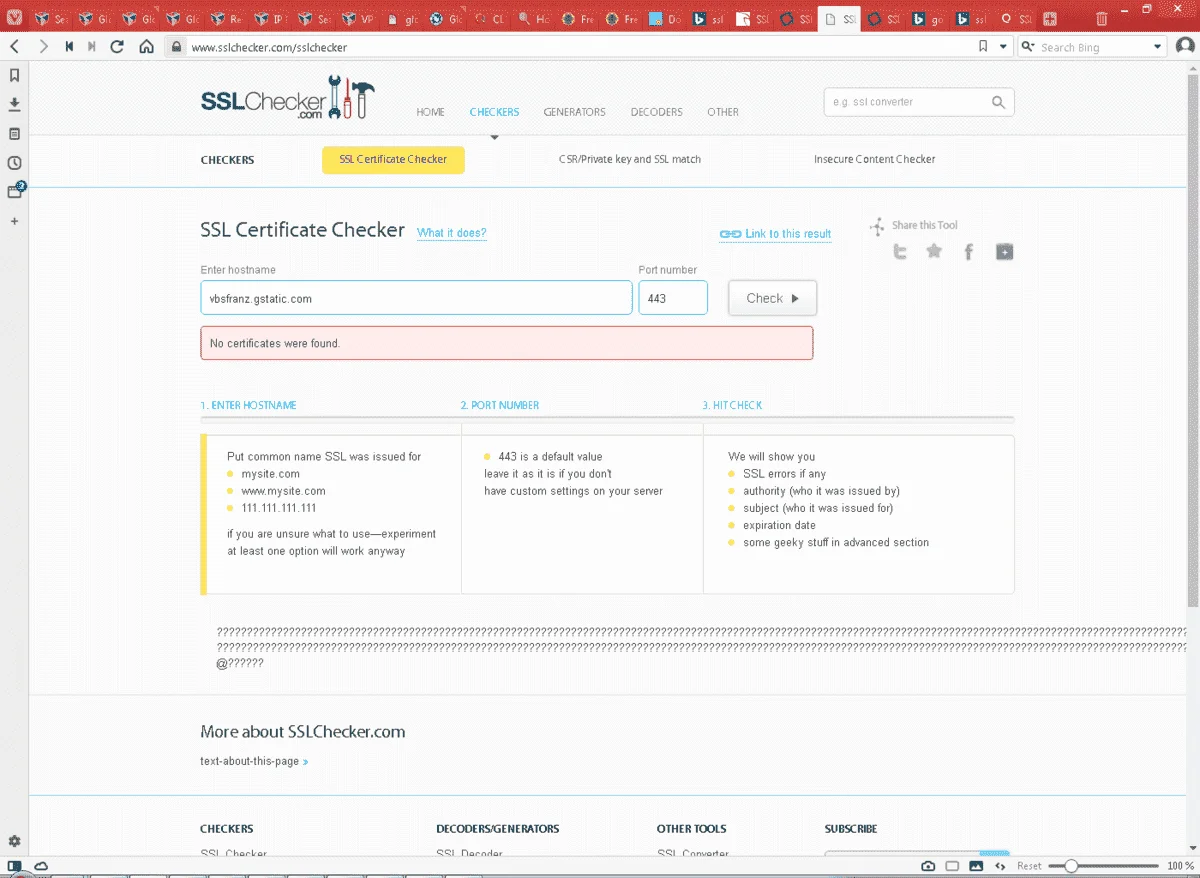Open the Notes side panel
The image size is (1200, 878).
[14, 133]
